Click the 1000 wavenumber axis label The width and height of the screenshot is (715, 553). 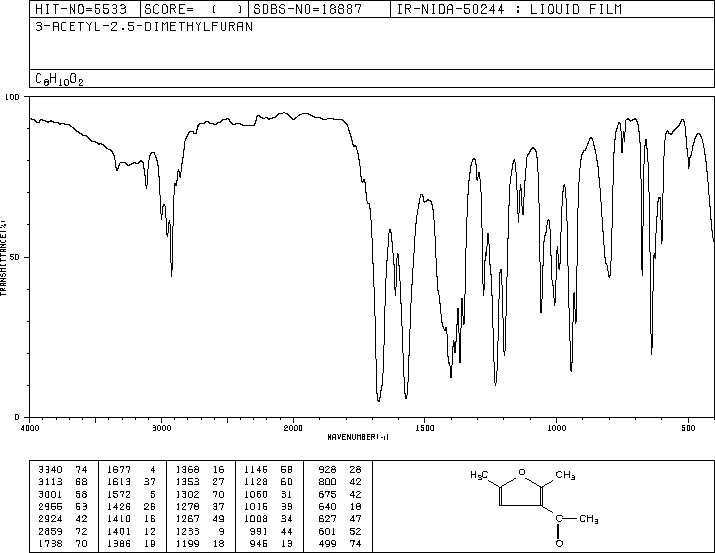tap(556, 428)
